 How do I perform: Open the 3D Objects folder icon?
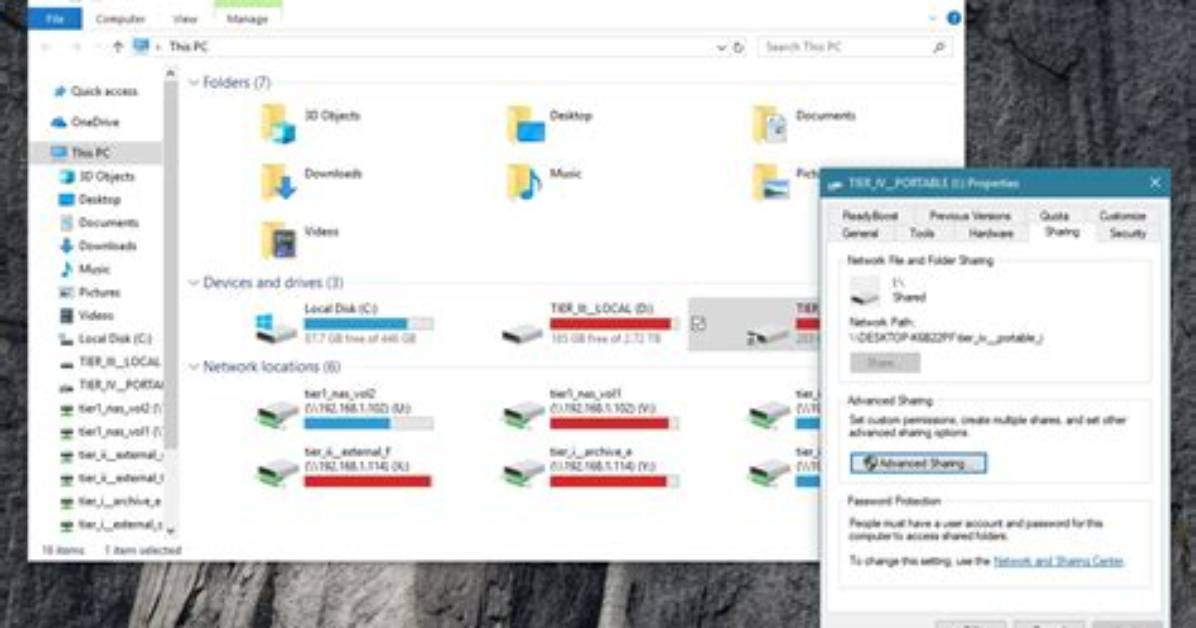click(278, 124)
